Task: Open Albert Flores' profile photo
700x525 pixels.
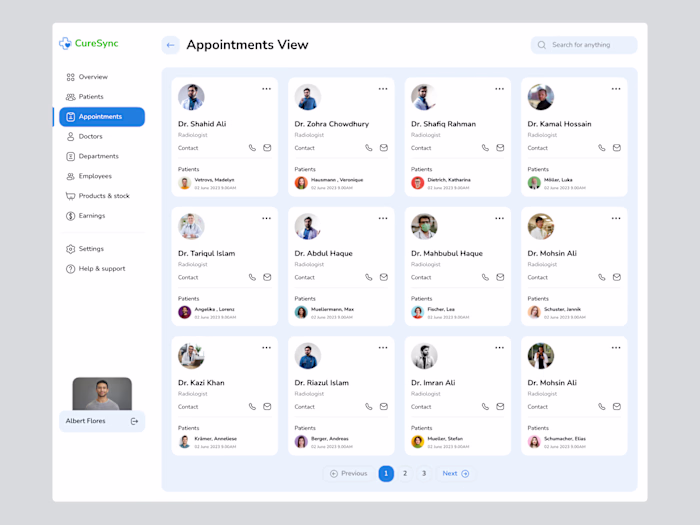Action: pos(102,394)
